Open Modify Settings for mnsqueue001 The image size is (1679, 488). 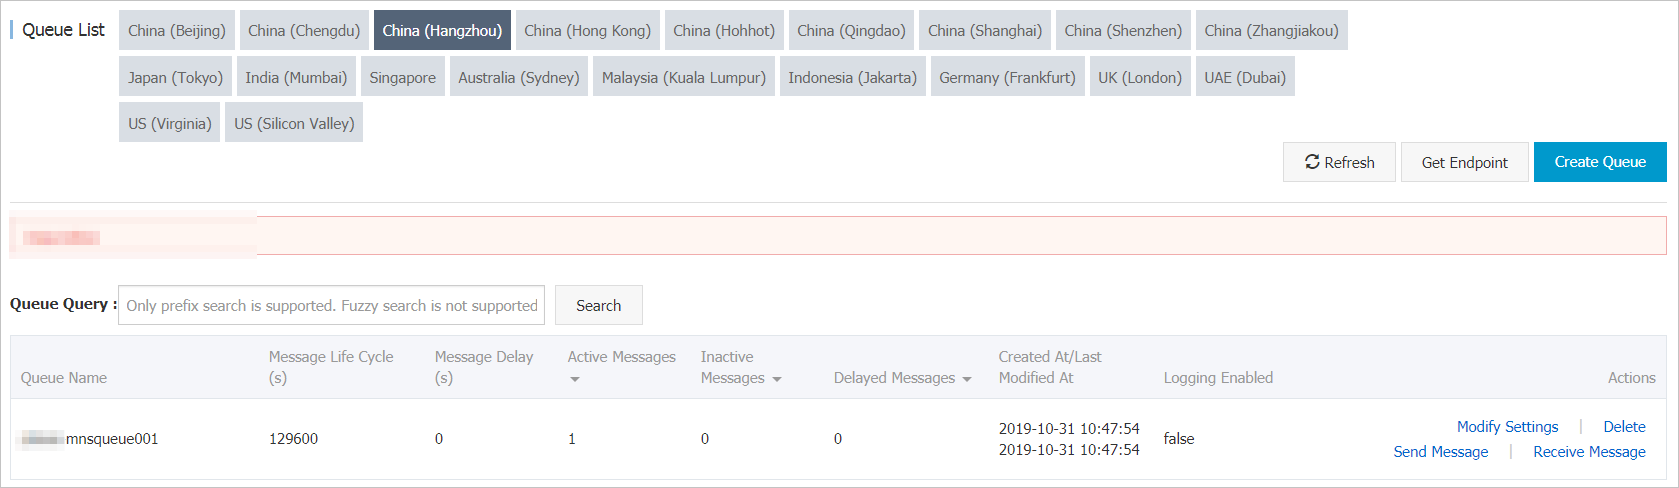click(x=1507, y=426)
